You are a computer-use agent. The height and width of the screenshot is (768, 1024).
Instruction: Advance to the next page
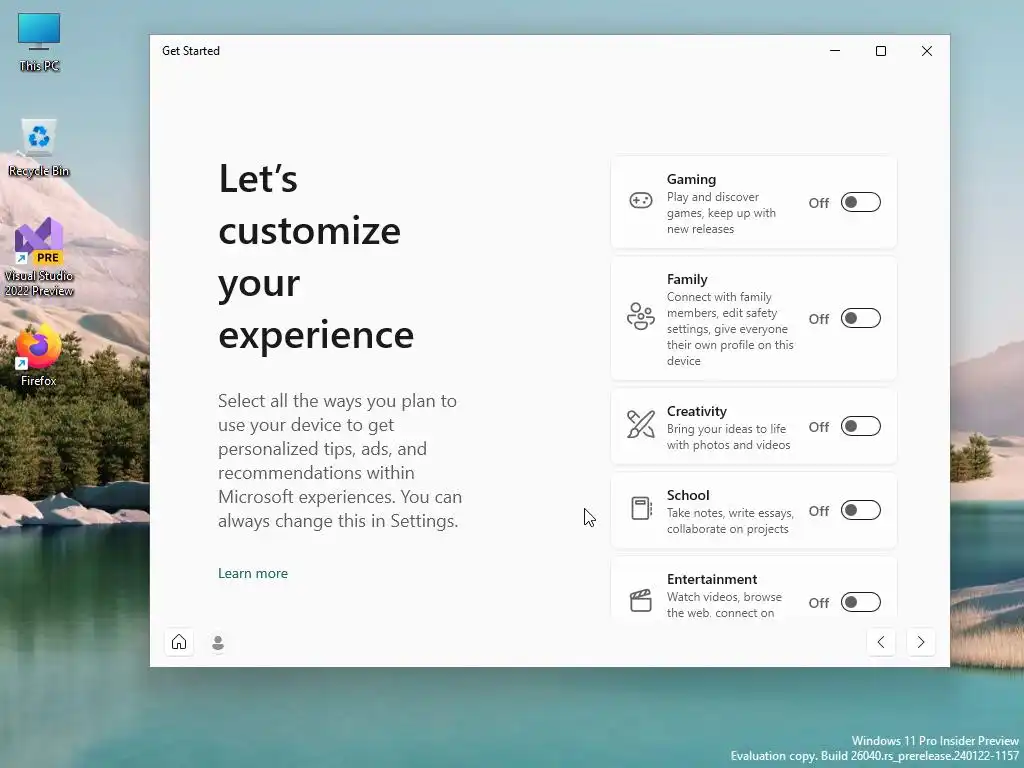(921, 642)
